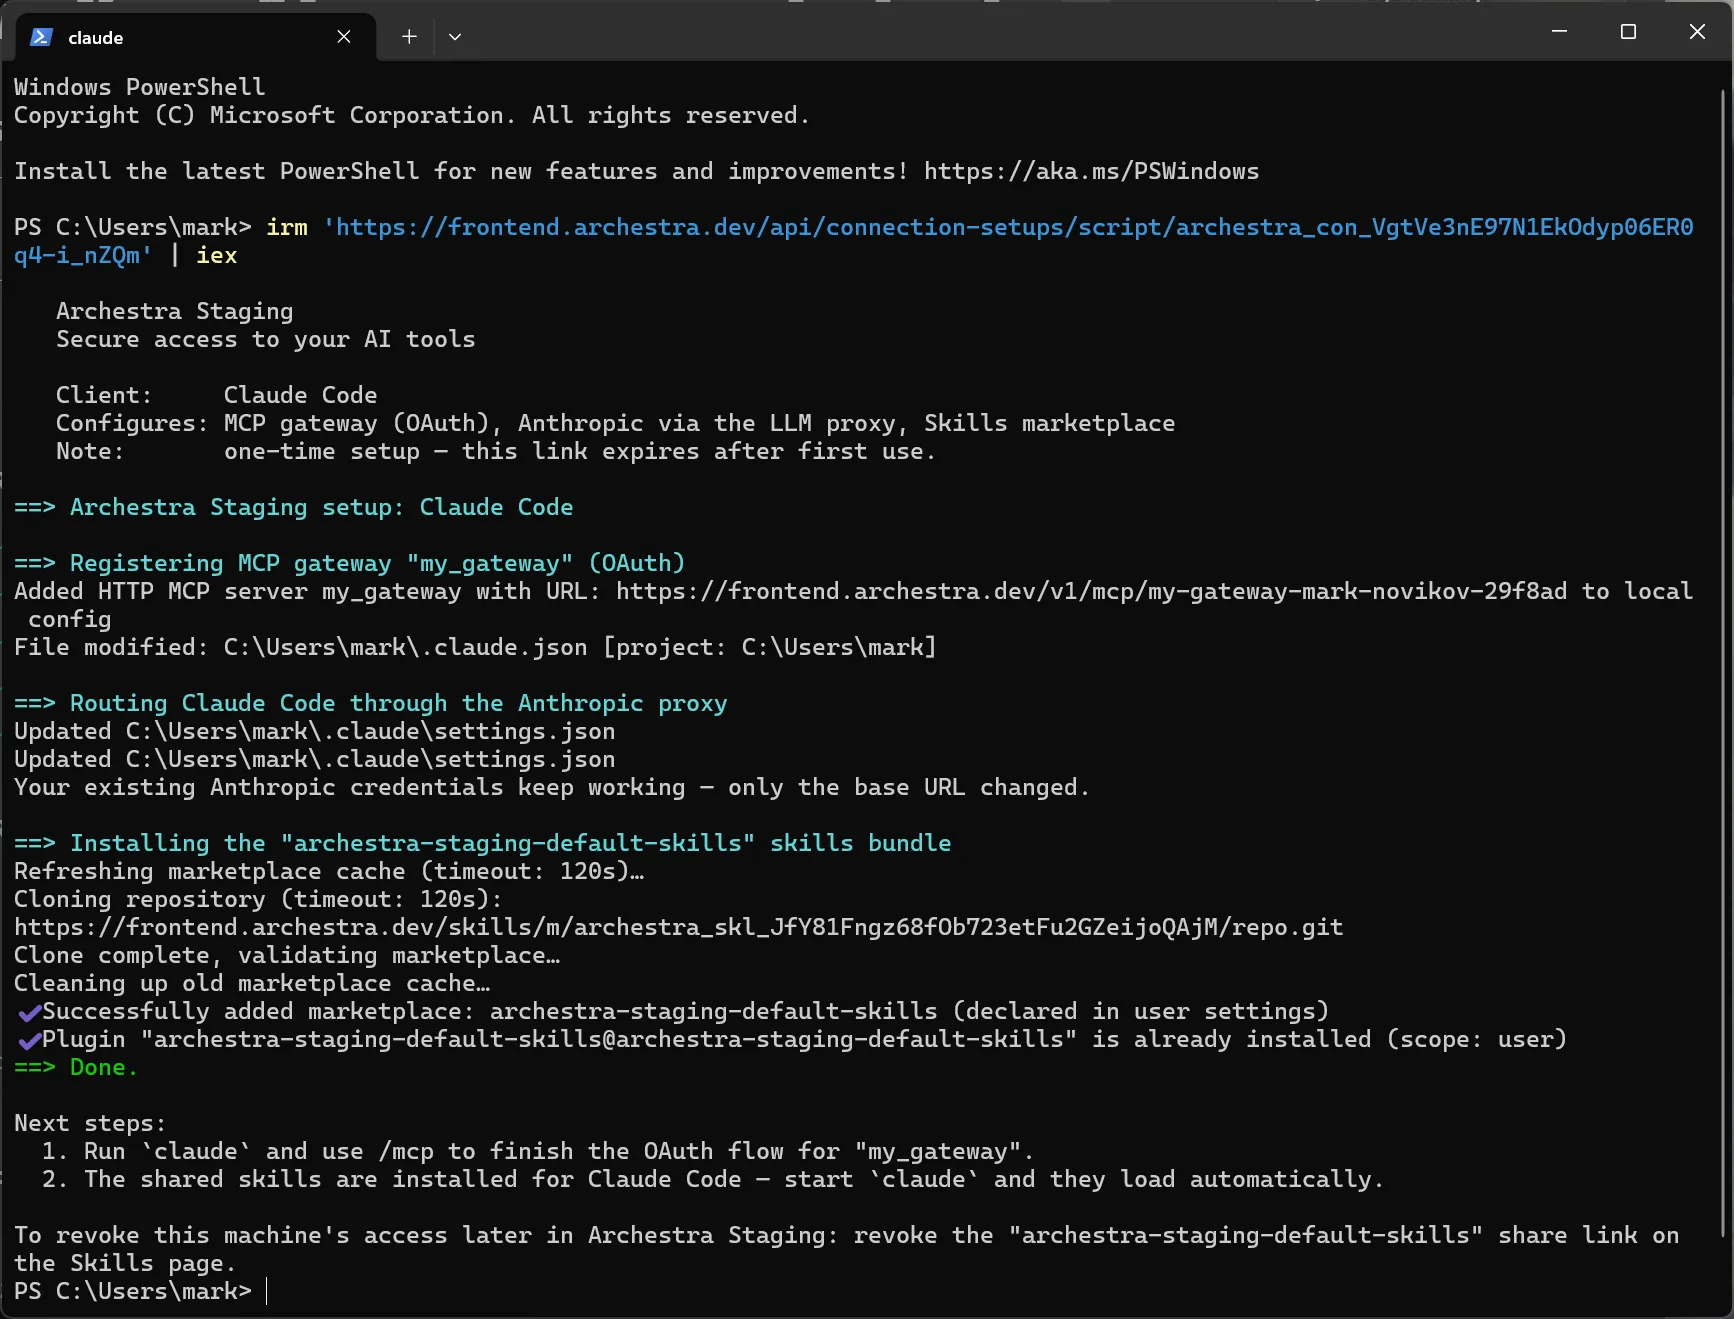This screenshot has width=1734, height=1319.
Task: Close the terminal window
Action: coord(1697,32)
